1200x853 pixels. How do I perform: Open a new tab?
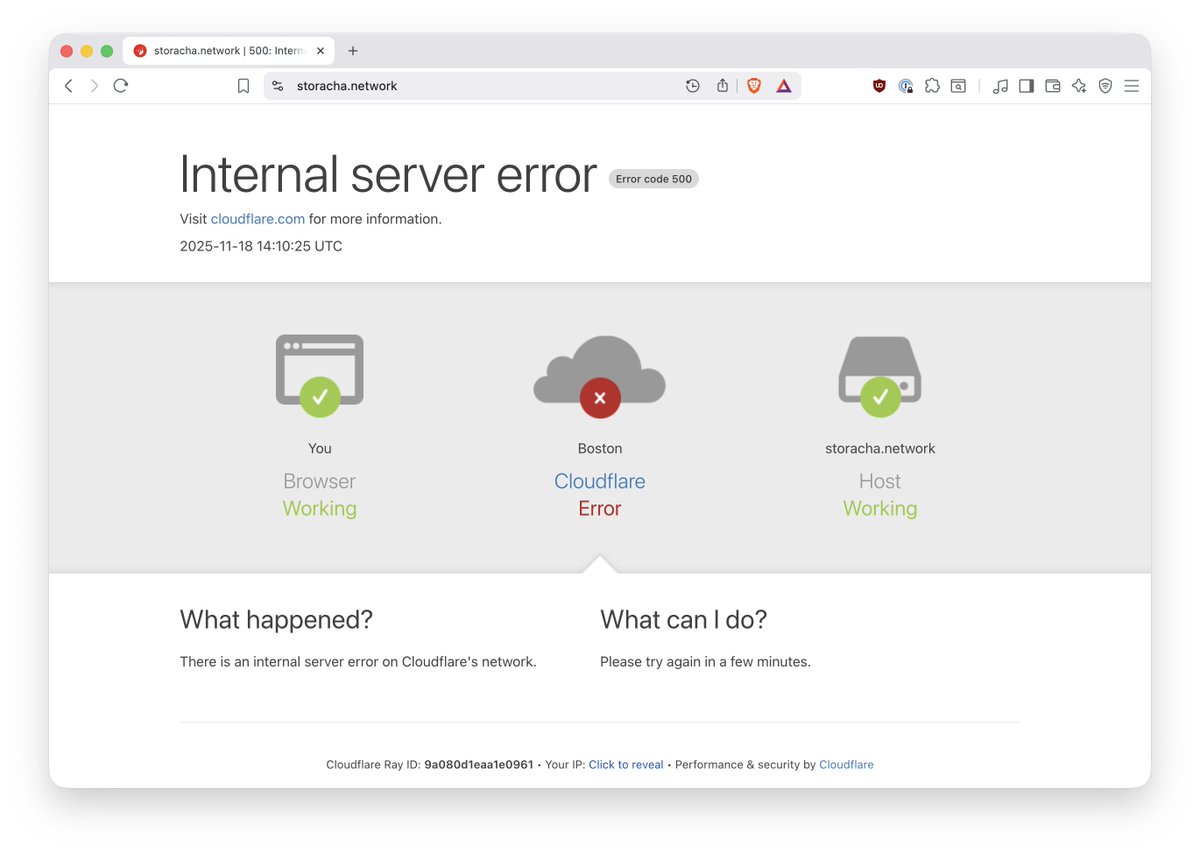[x=353, y=51]
